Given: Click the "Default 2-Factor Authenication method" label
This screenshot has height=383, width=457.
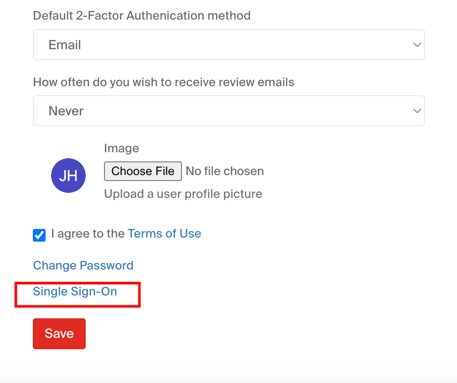Looking at the screenshot, I should coord(142,16).
